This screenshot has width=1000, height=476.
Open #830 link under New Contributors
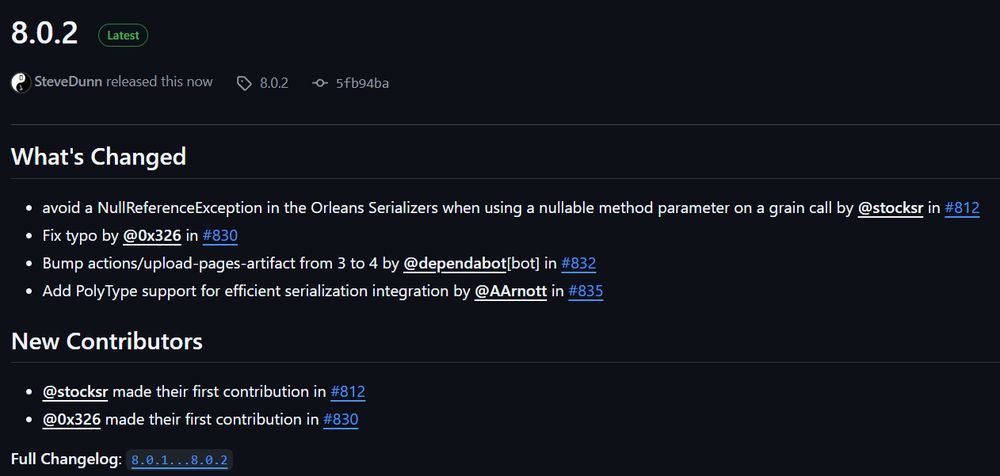click(x=340, y=419)
